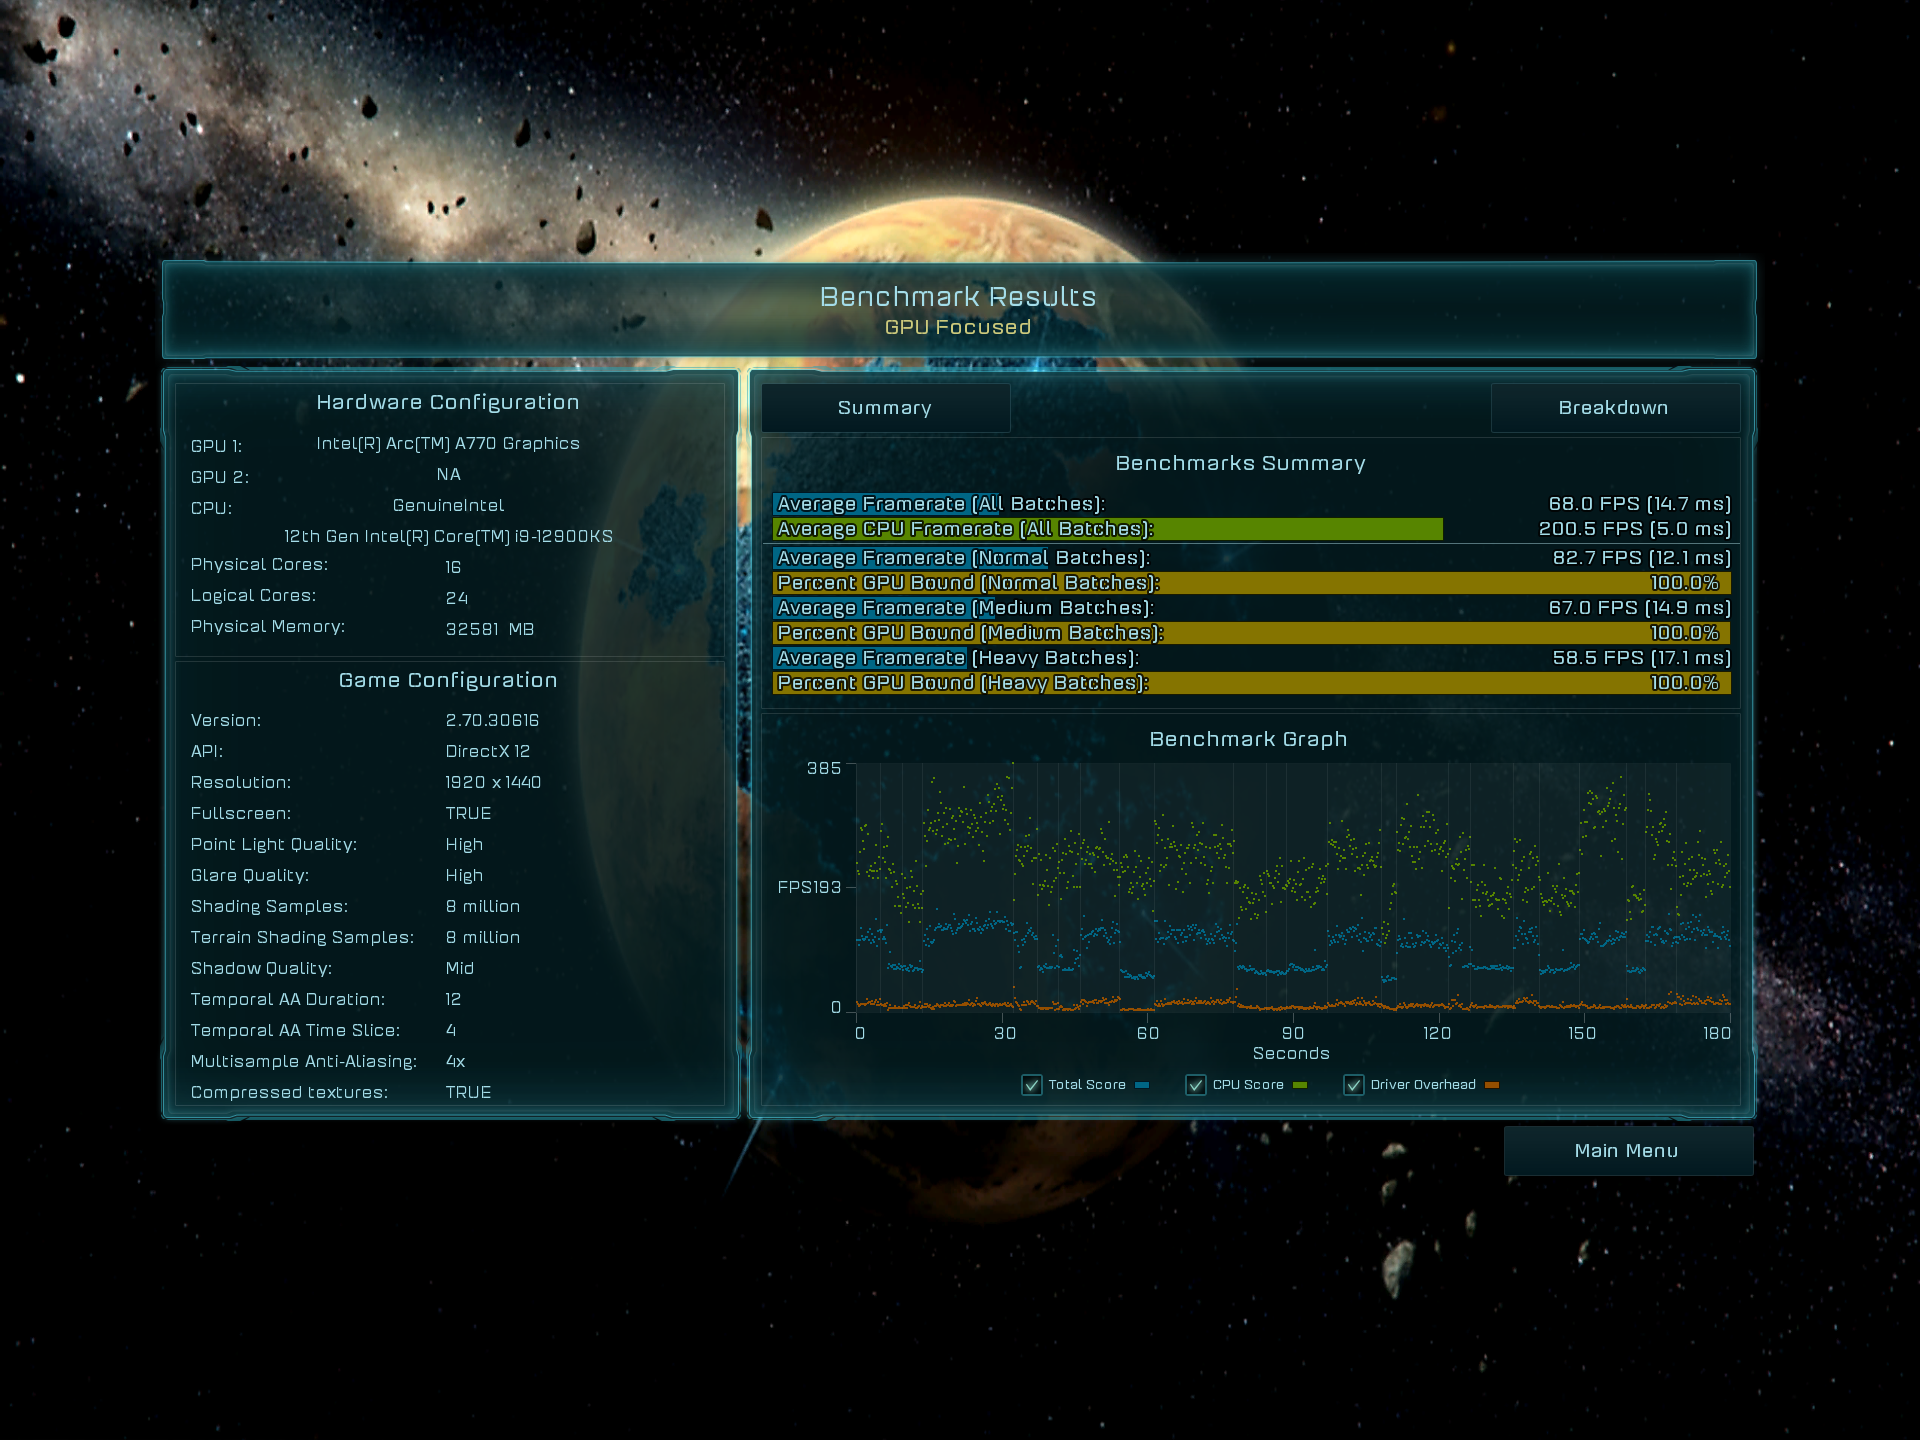The image size is (1920, 1440).
Task: Toggle the Total Score checkbox
Action: pos(1032,1085)
